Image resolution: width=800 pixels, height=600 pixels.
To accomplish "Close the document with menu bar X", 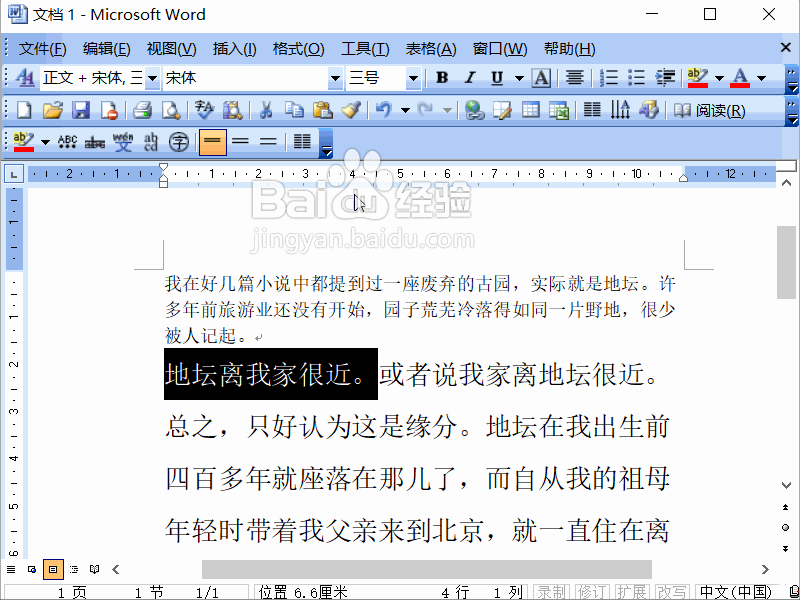I will [786, 48].
